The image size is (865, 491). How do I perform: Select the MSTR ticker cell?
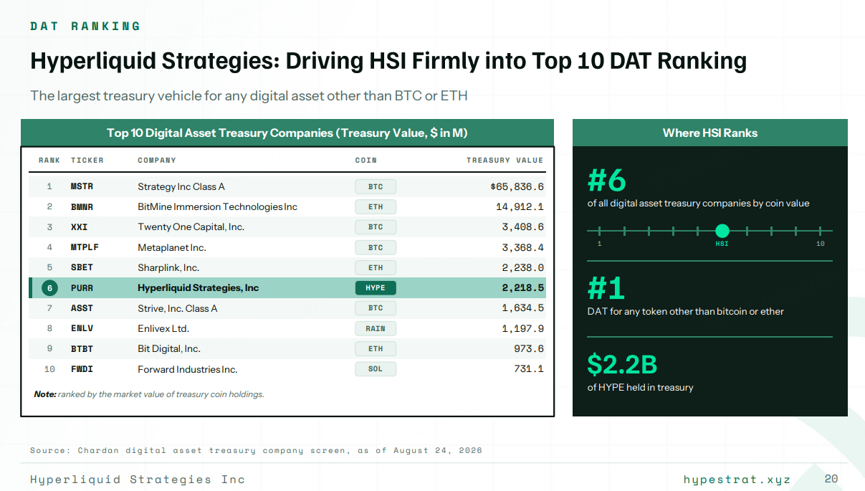pyautogui.click(x=82, y=186)
